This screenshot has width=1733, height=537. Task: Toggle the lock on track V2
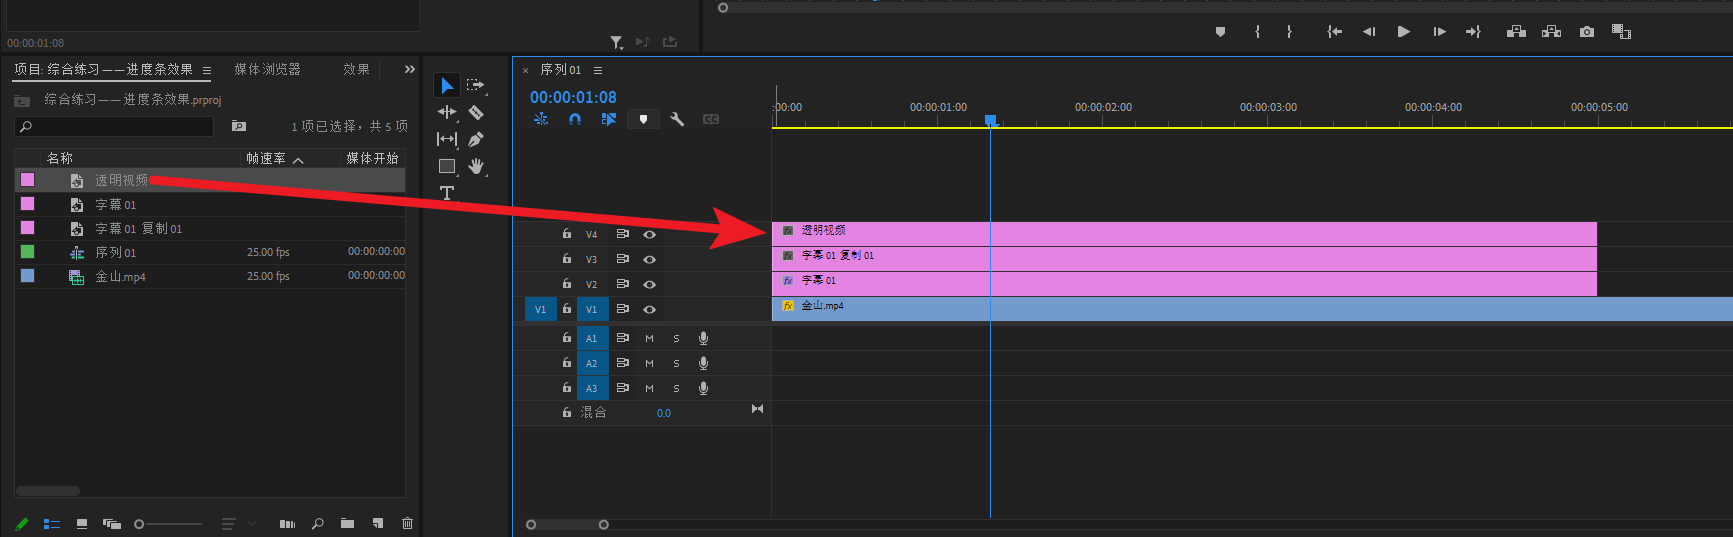point(567,284)
